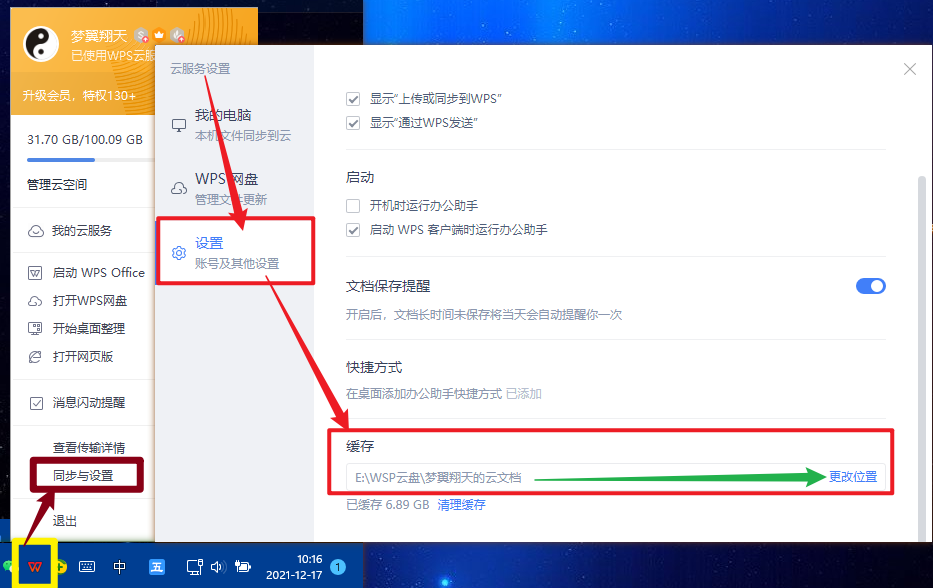Viewport: 933px width, 588px height.
Task: Open 我的云服务 menu item
Action: 82,231
